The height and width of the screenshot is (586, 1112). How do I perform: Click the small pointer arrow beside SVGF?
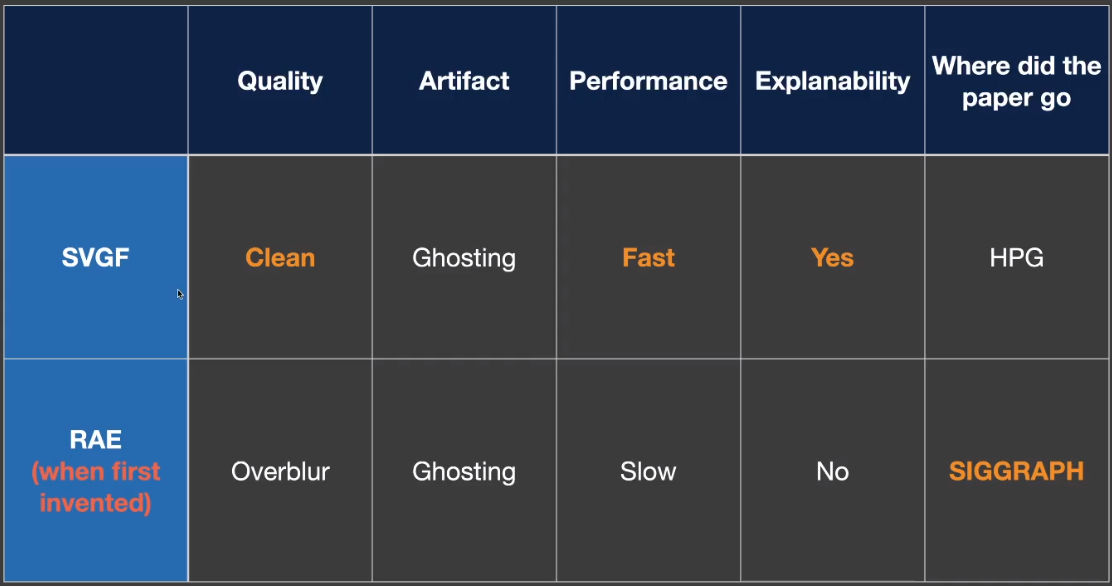(180, 294)
